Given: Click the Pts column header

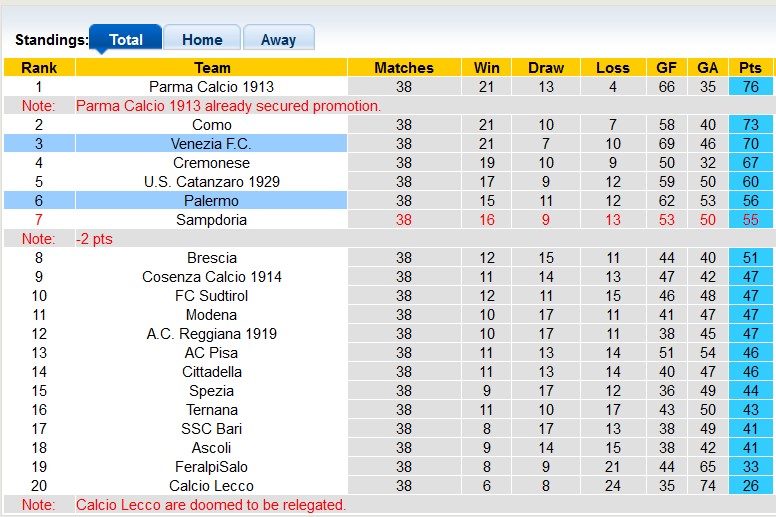Looking at the screenshot, I should [750, 68].
